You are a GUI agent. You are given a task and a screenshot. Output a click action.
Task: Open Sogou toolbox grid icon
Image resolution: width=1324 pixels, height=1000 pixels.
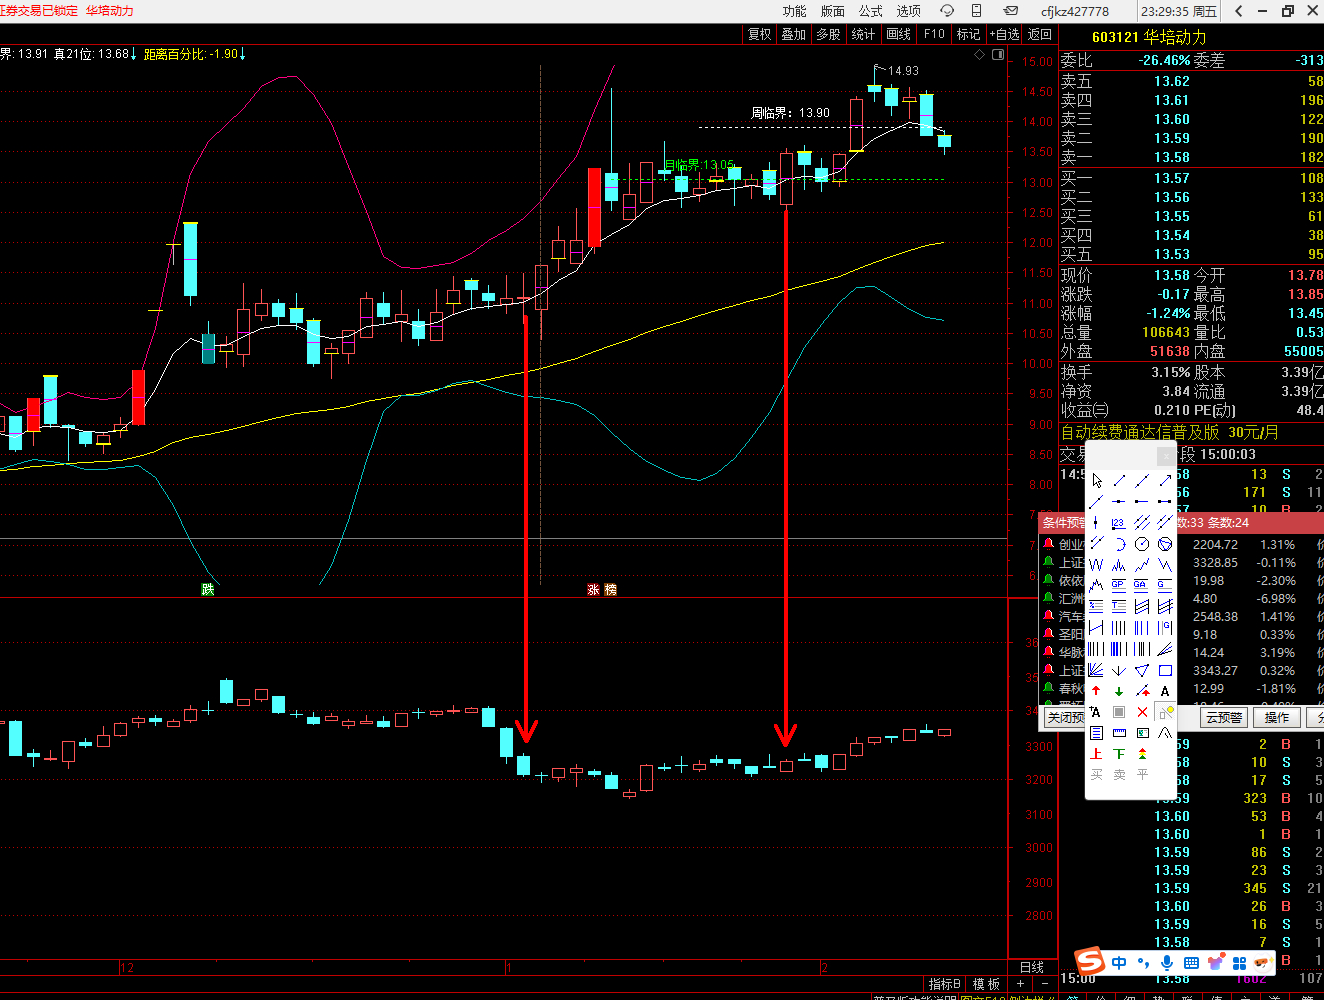point(1240,962)
